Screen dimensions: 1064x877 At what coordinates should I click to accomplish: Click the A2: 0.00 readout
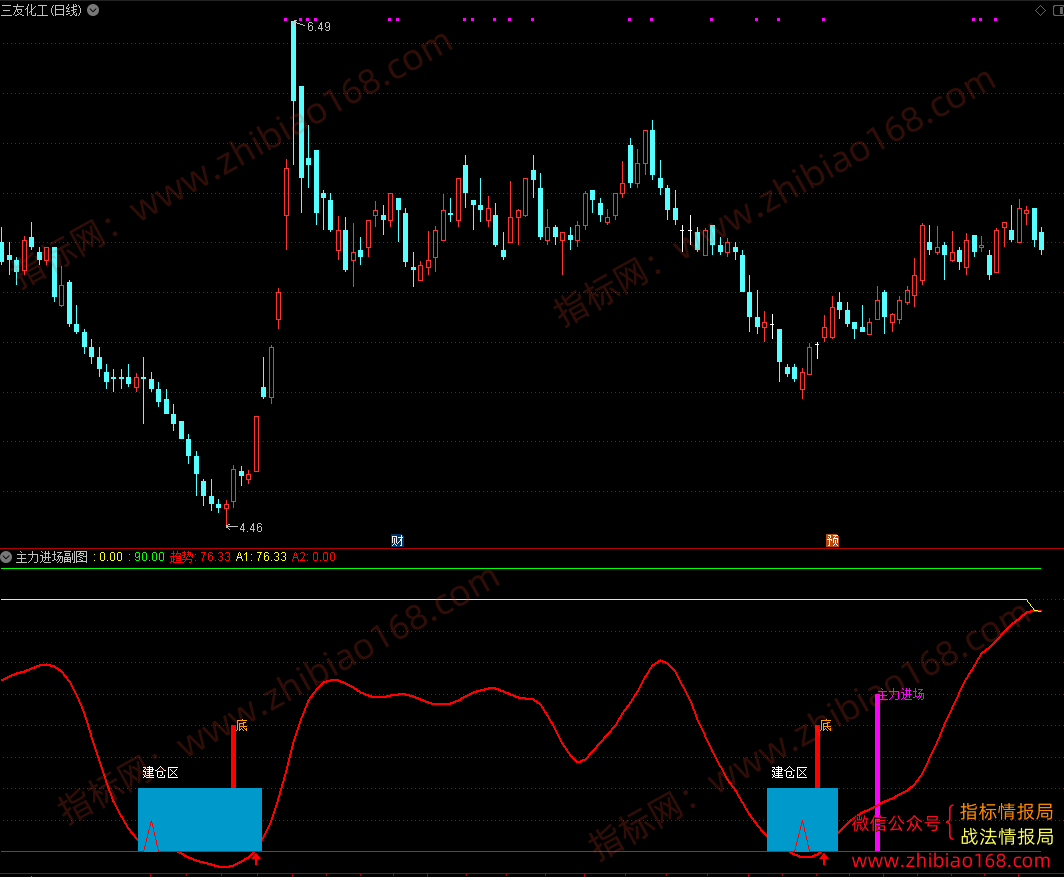click(x=314, y=557)
